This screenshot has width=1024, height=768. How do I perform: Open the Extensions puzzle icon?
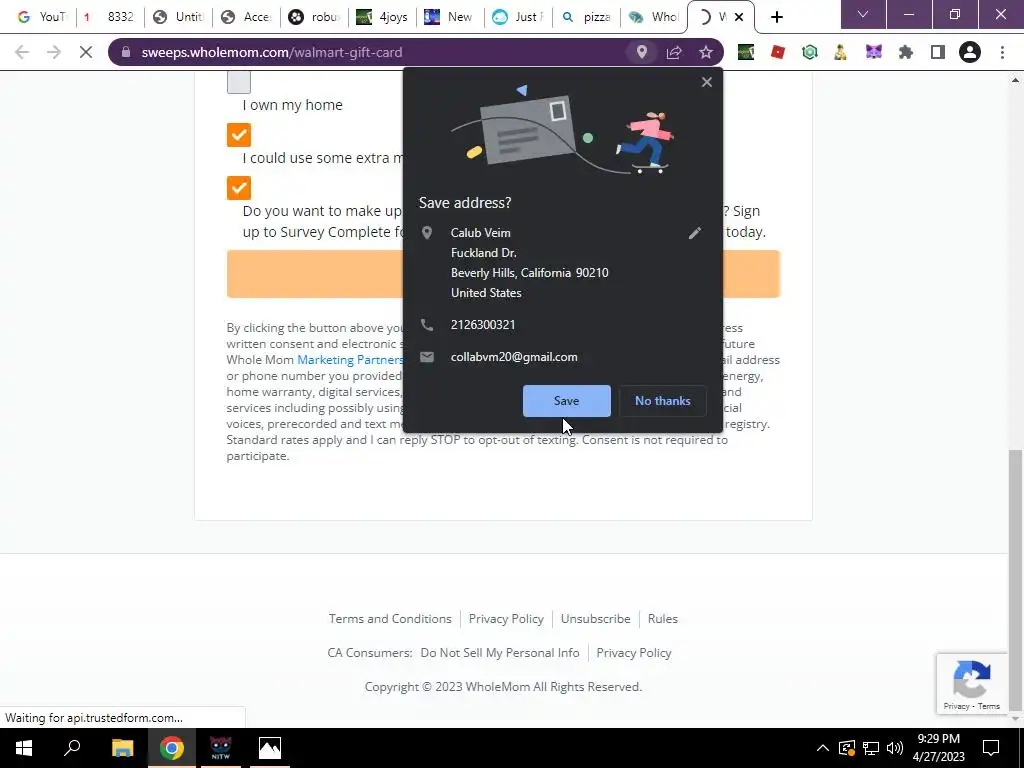pyautogui.click(x=906, y=52)
